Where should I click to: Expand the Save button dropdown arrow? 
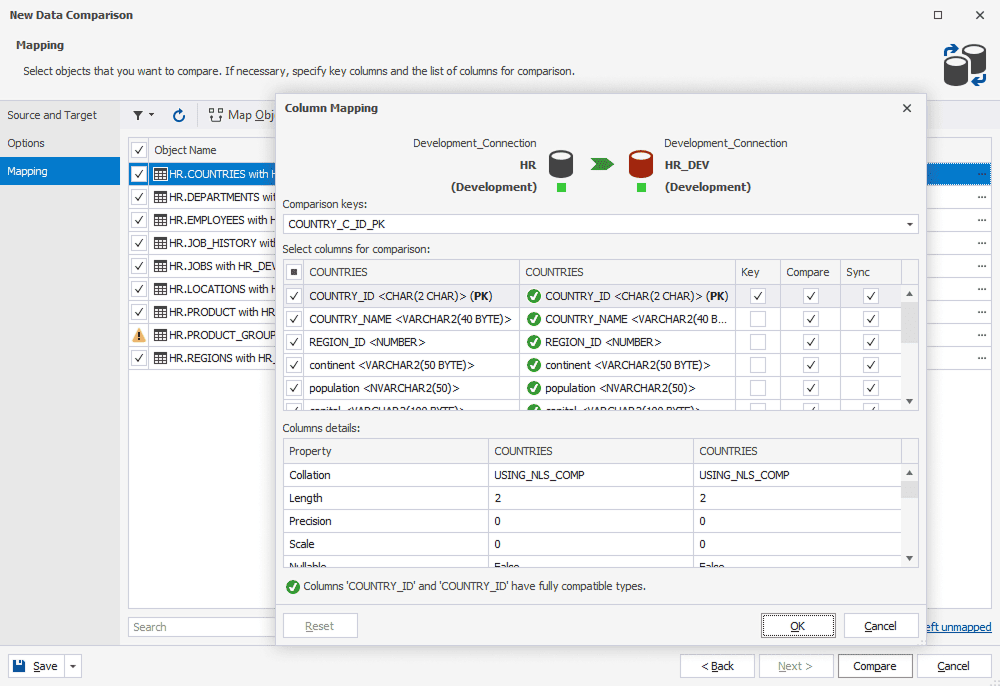point(73,666)
